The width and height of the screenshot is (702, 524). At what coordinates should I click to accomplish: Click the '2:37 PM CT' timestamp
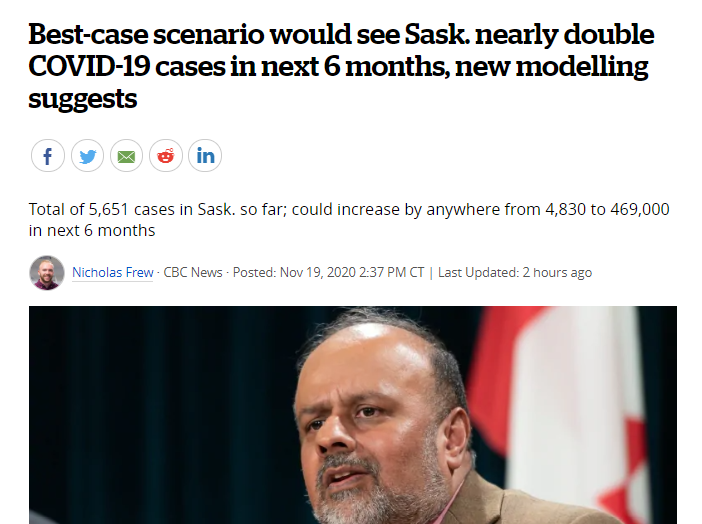[392, 272]
